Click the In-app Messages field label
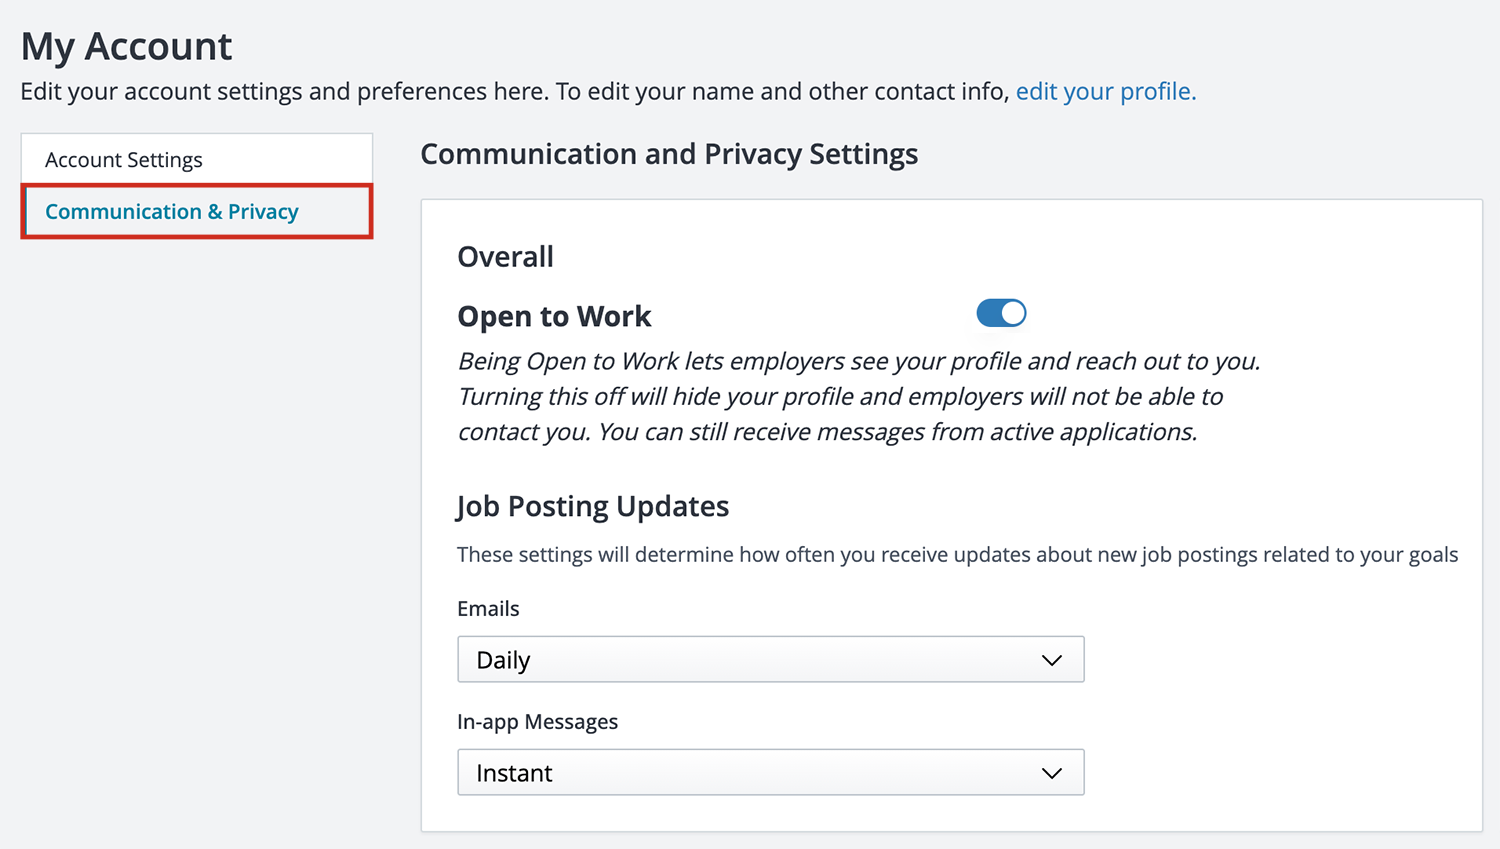 click(537, 722)
